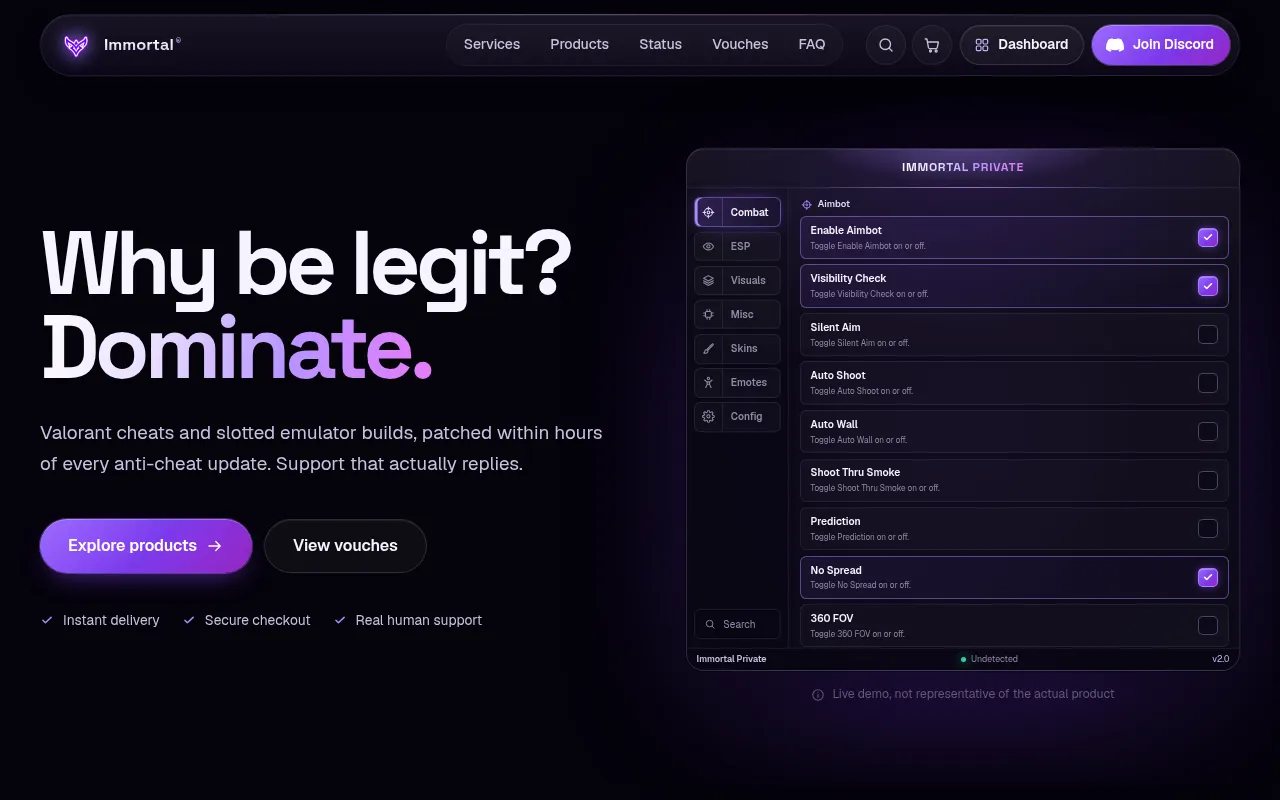Screen dimensions: 1280x800
Task: Open the shopping cart icon
Action: pyautogui.click(x=932, y=45)
